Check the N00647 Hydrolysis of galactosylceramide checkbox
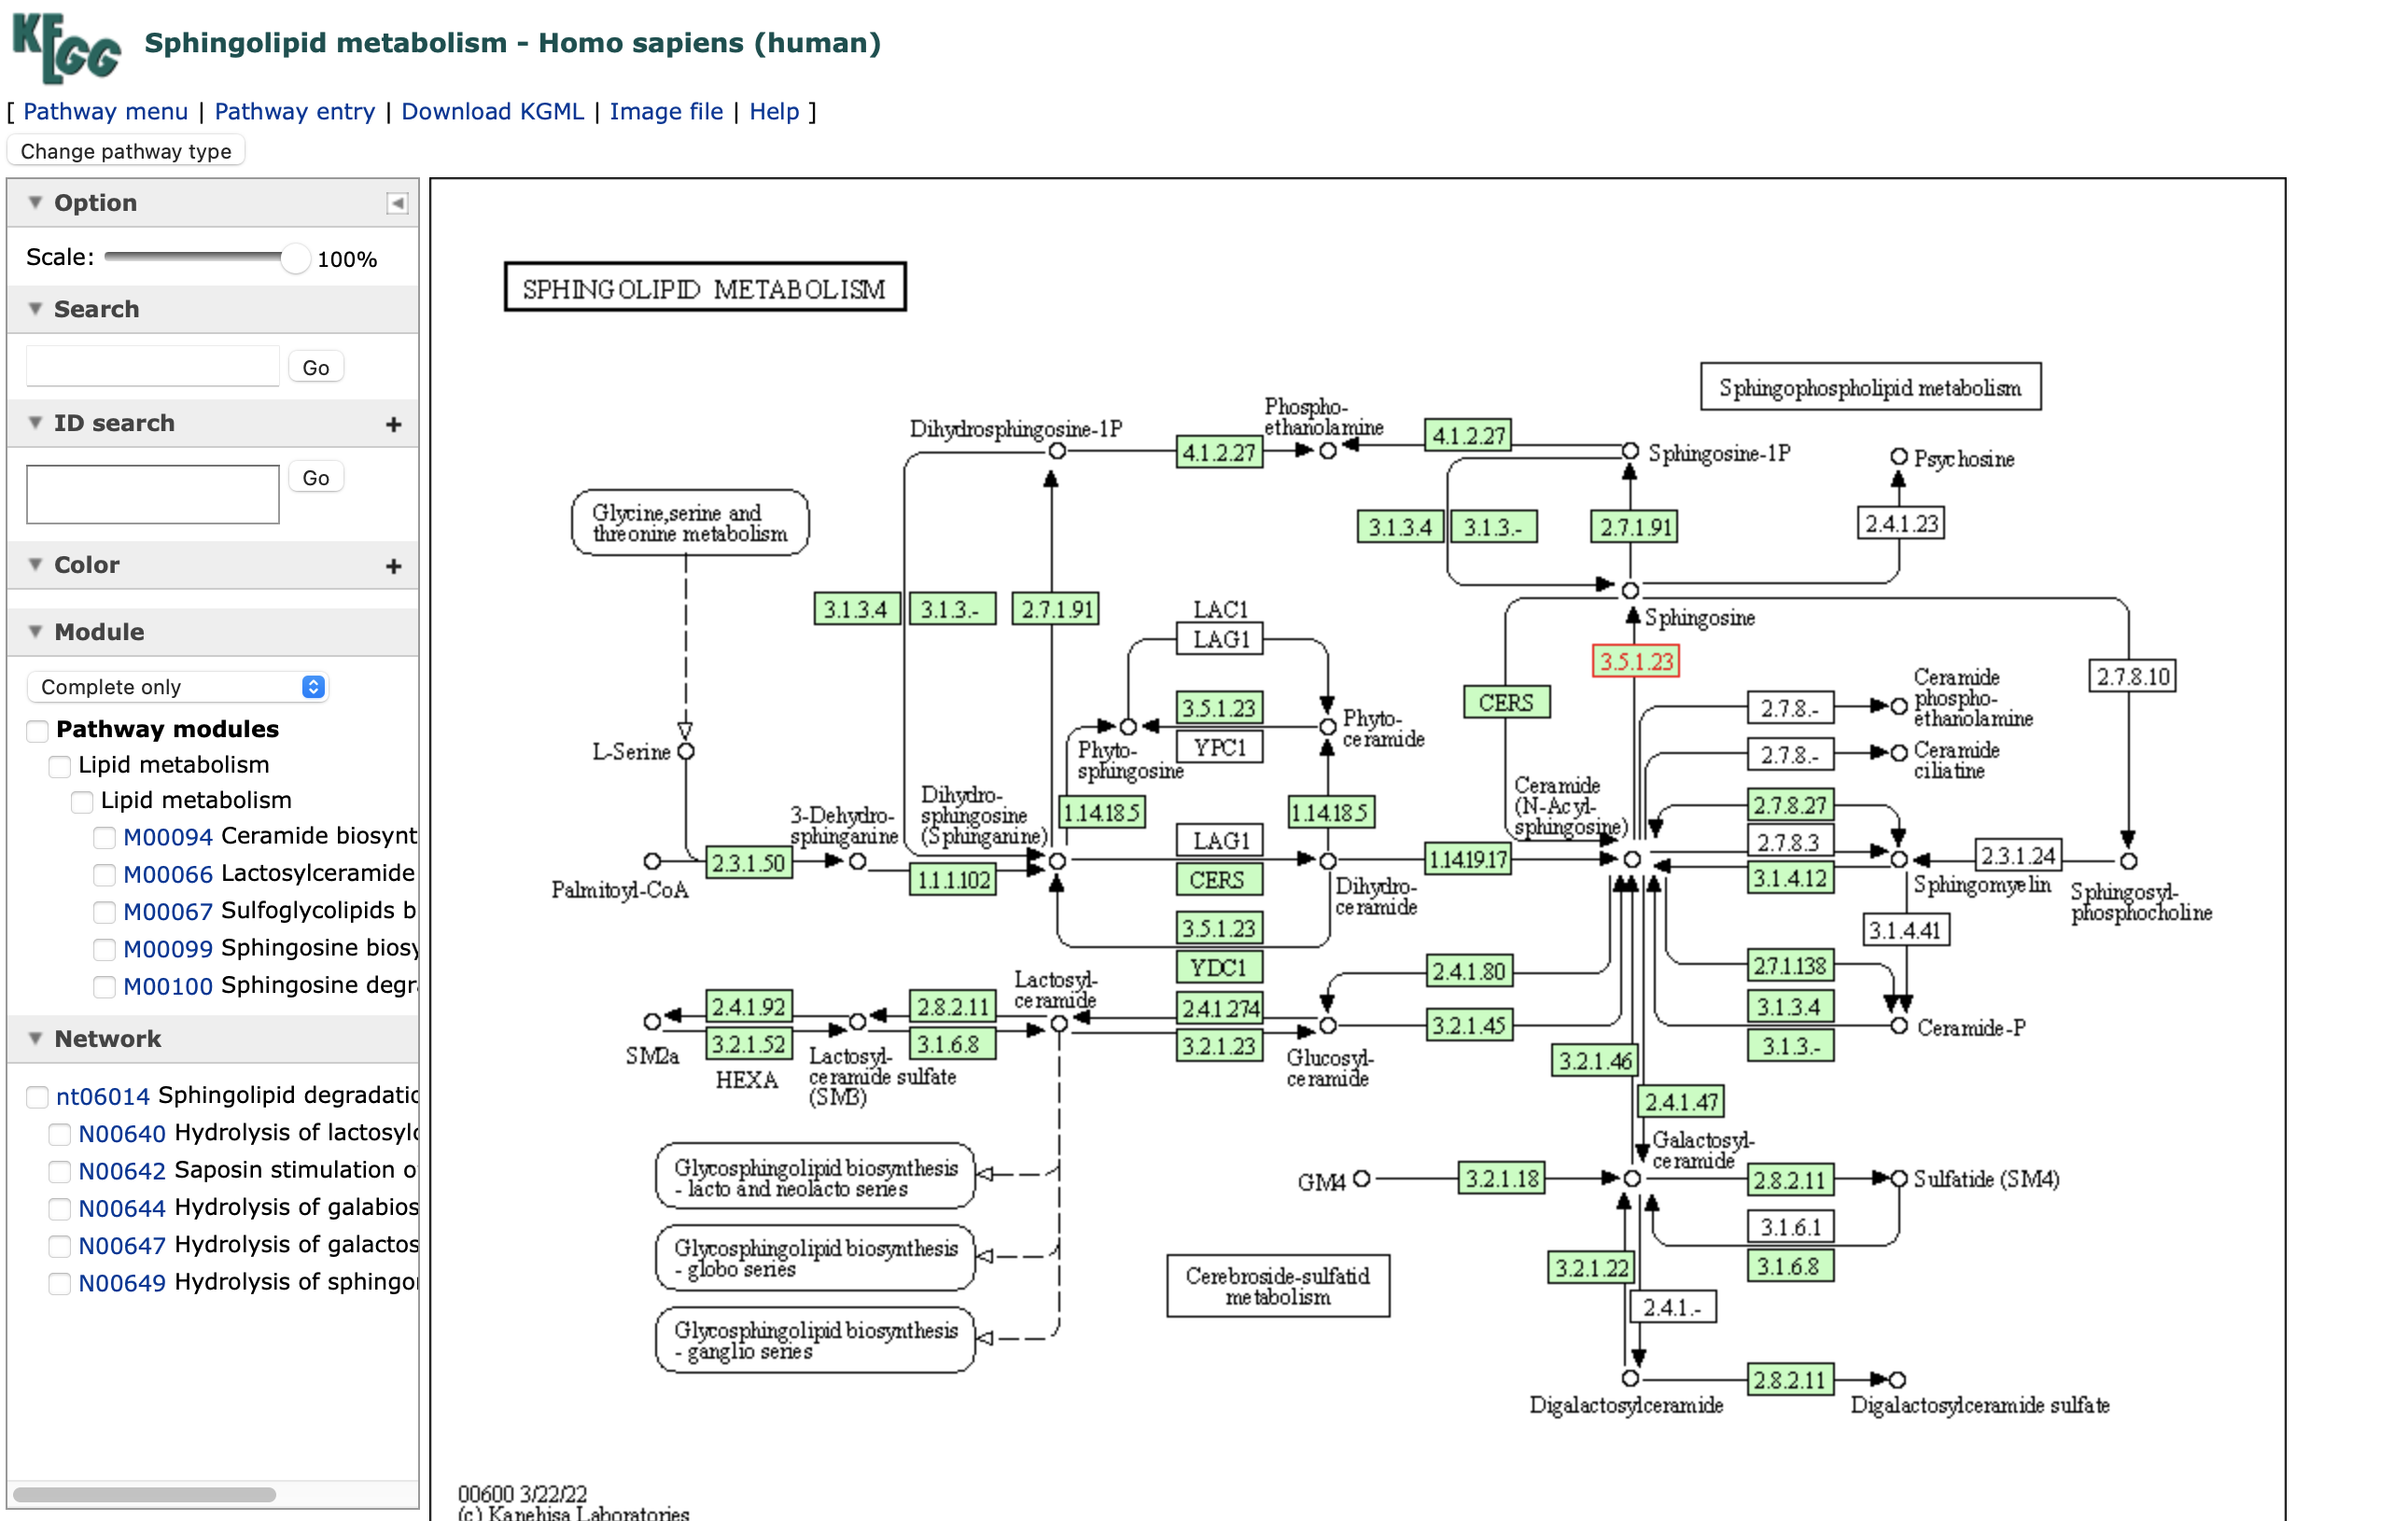Screen dimensions: 2408x1521 point(60,1247)
